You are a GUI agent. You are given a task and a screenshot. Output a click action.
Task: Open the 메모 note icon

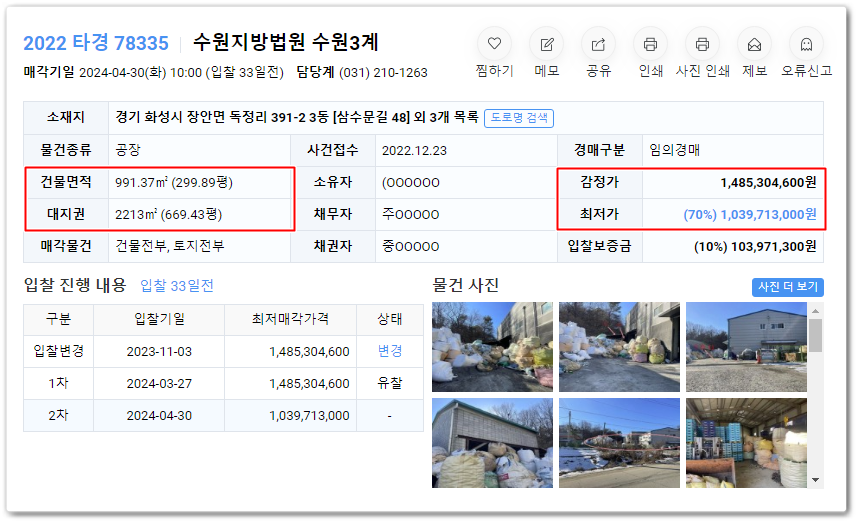(x=546, y=44)
